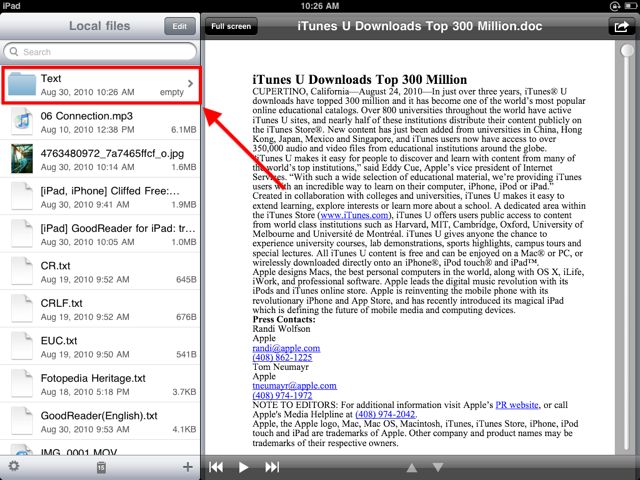Expand Text folder with the chevron

190,84
